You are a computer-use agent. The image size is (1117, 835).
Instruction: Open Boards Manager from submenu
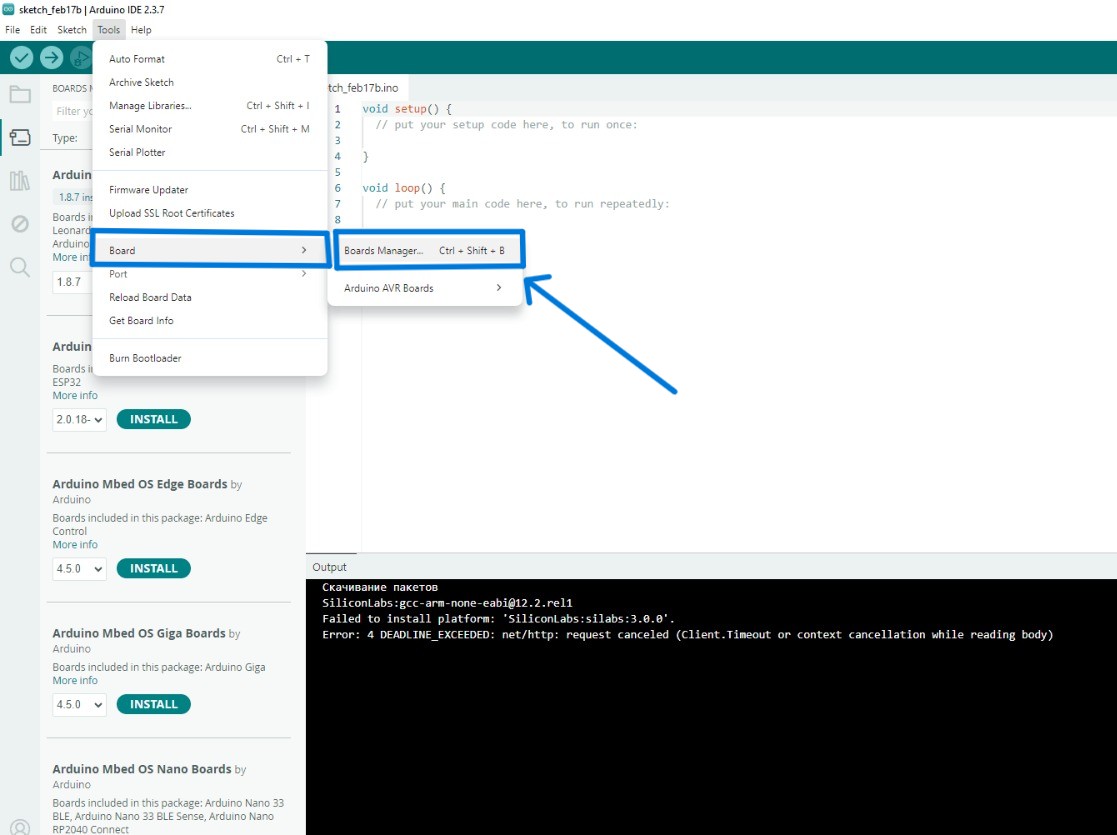[425, 251]
